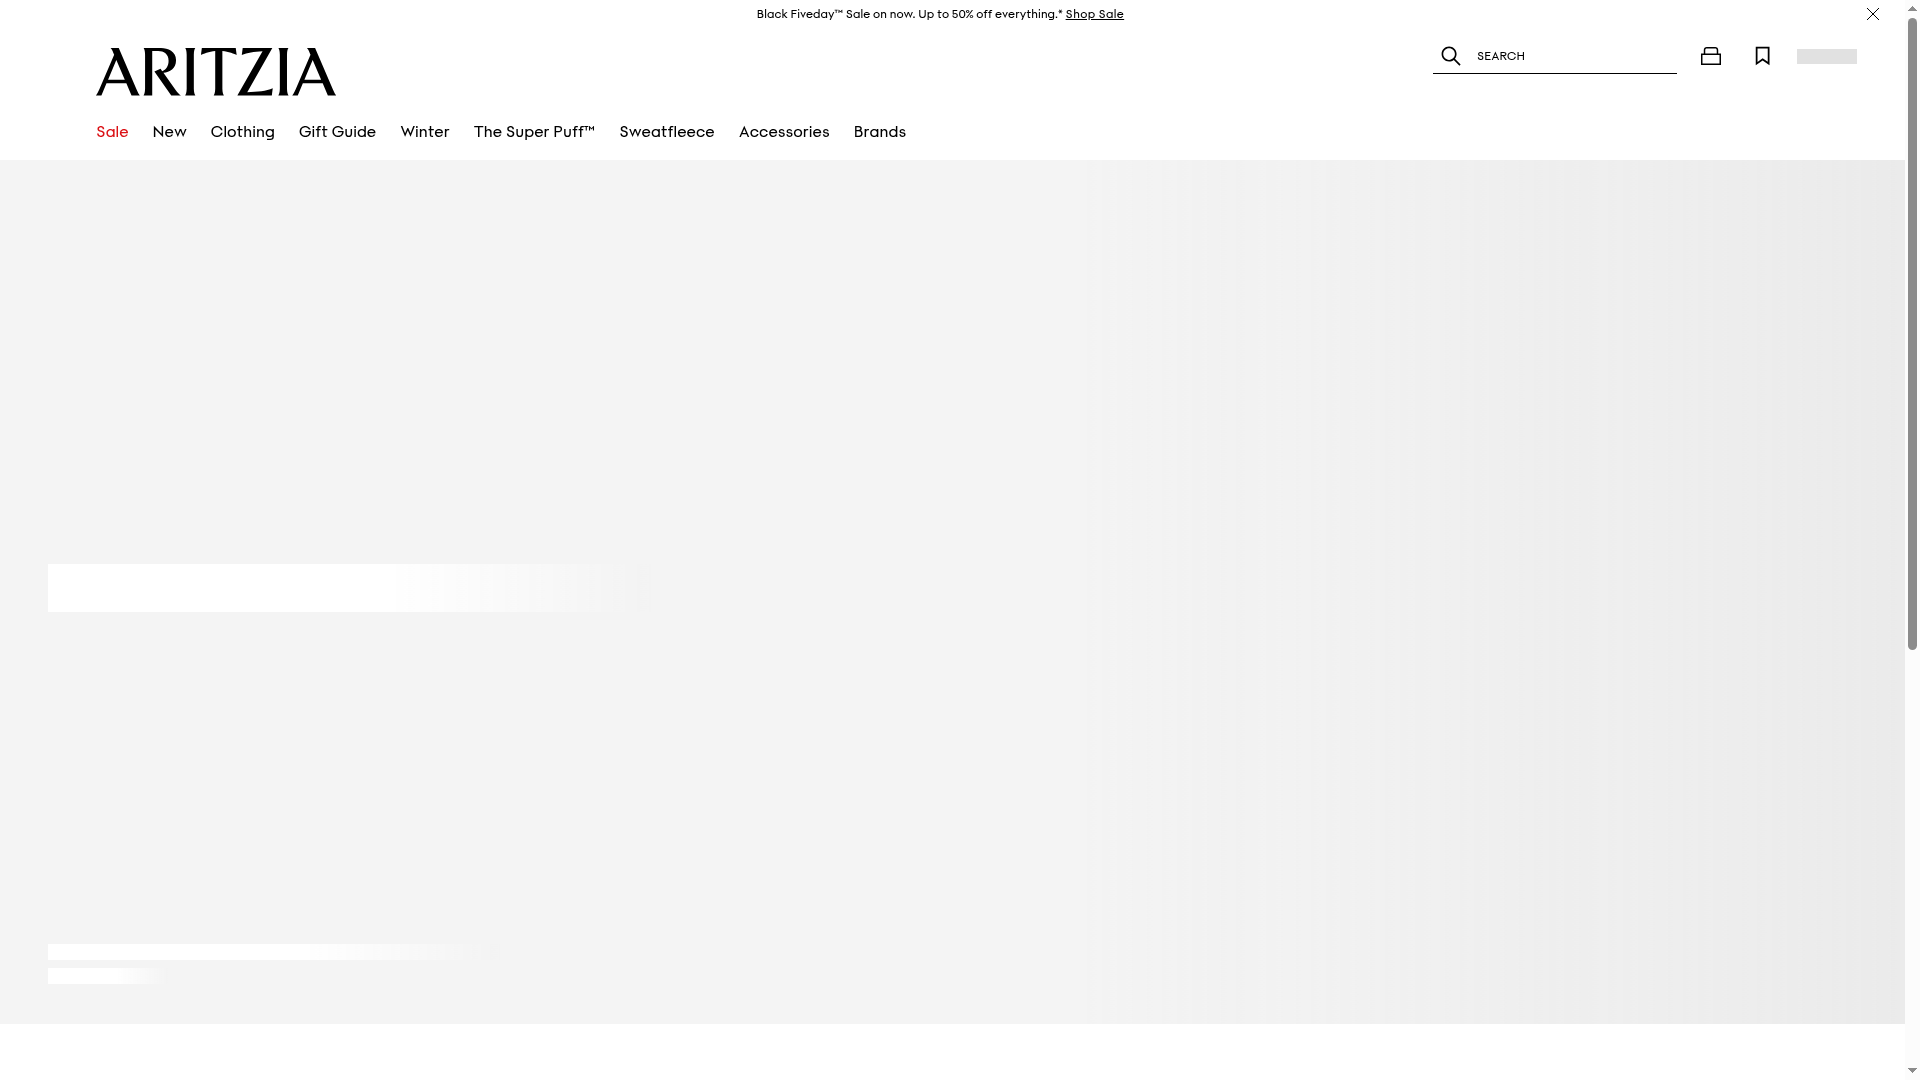View saved items via the bookmark icon
1920x1080 pixels.
point(1762,56)
